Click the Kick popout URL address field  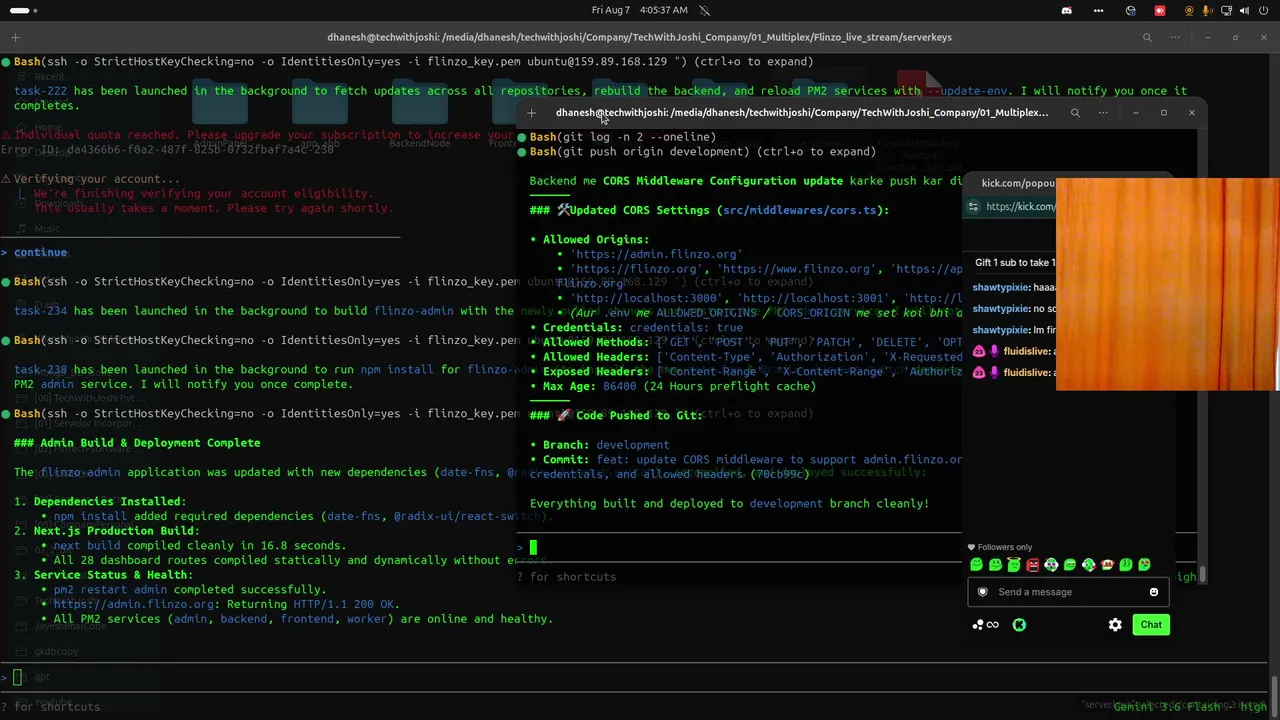1020,207
